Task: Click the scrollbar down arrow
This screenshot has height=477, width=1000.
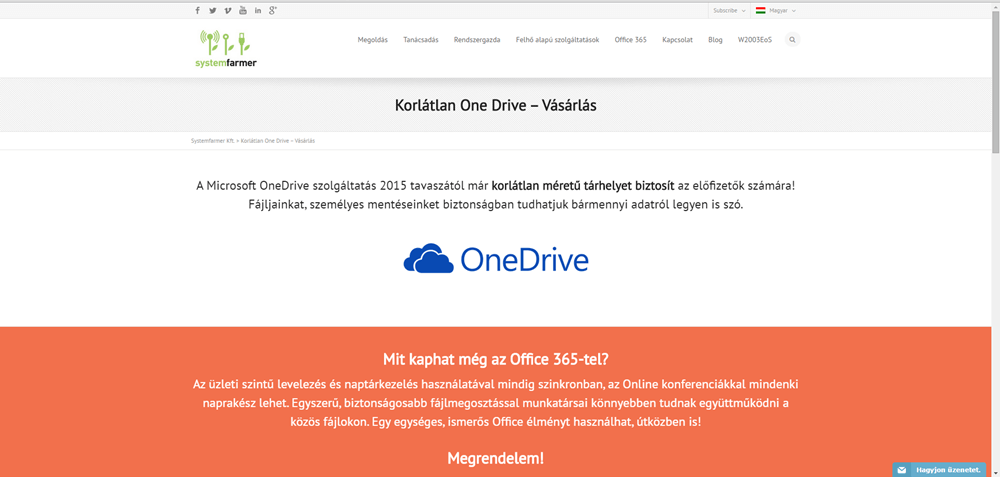Action: coord(994,471)
